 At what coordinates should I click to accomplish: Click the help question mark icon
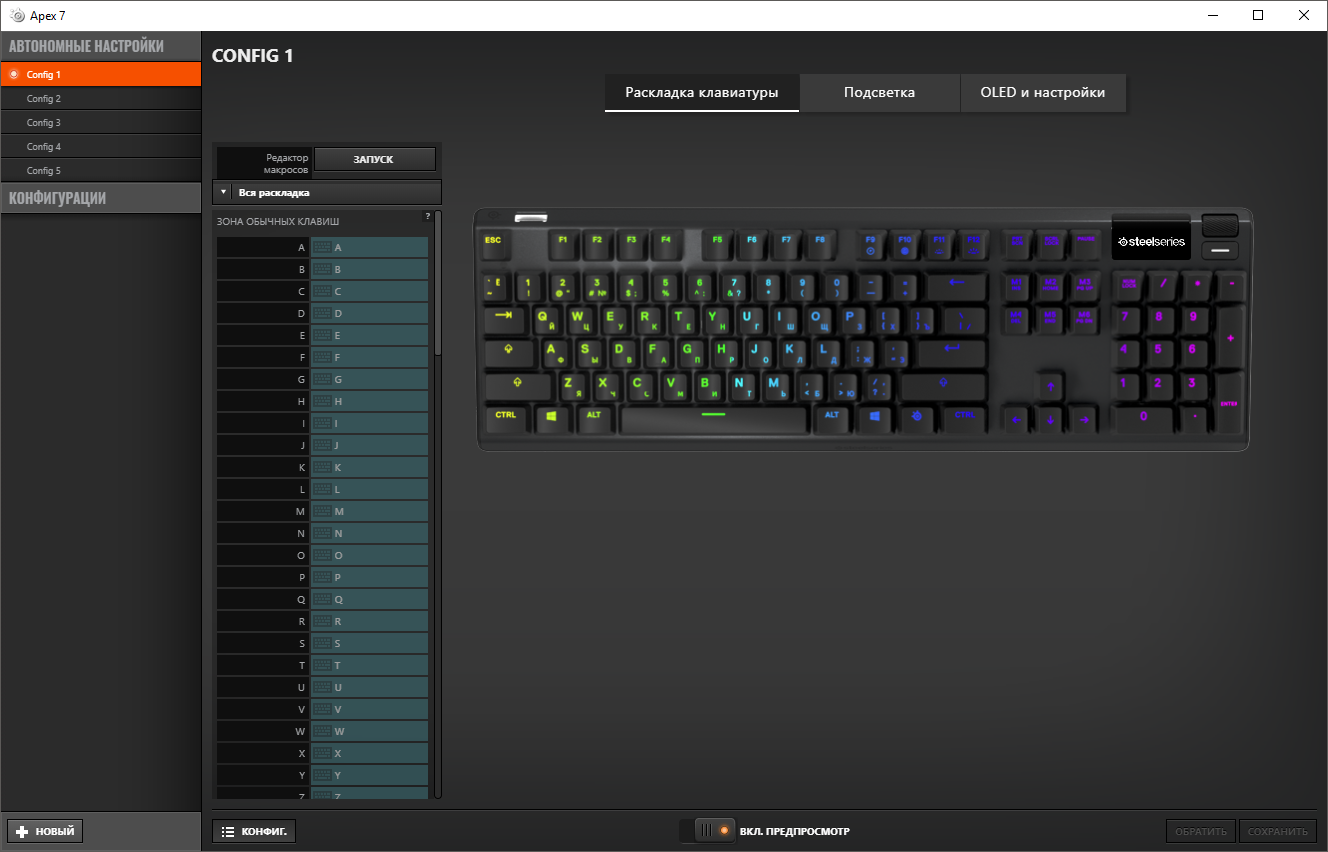[x=429, y=215]
